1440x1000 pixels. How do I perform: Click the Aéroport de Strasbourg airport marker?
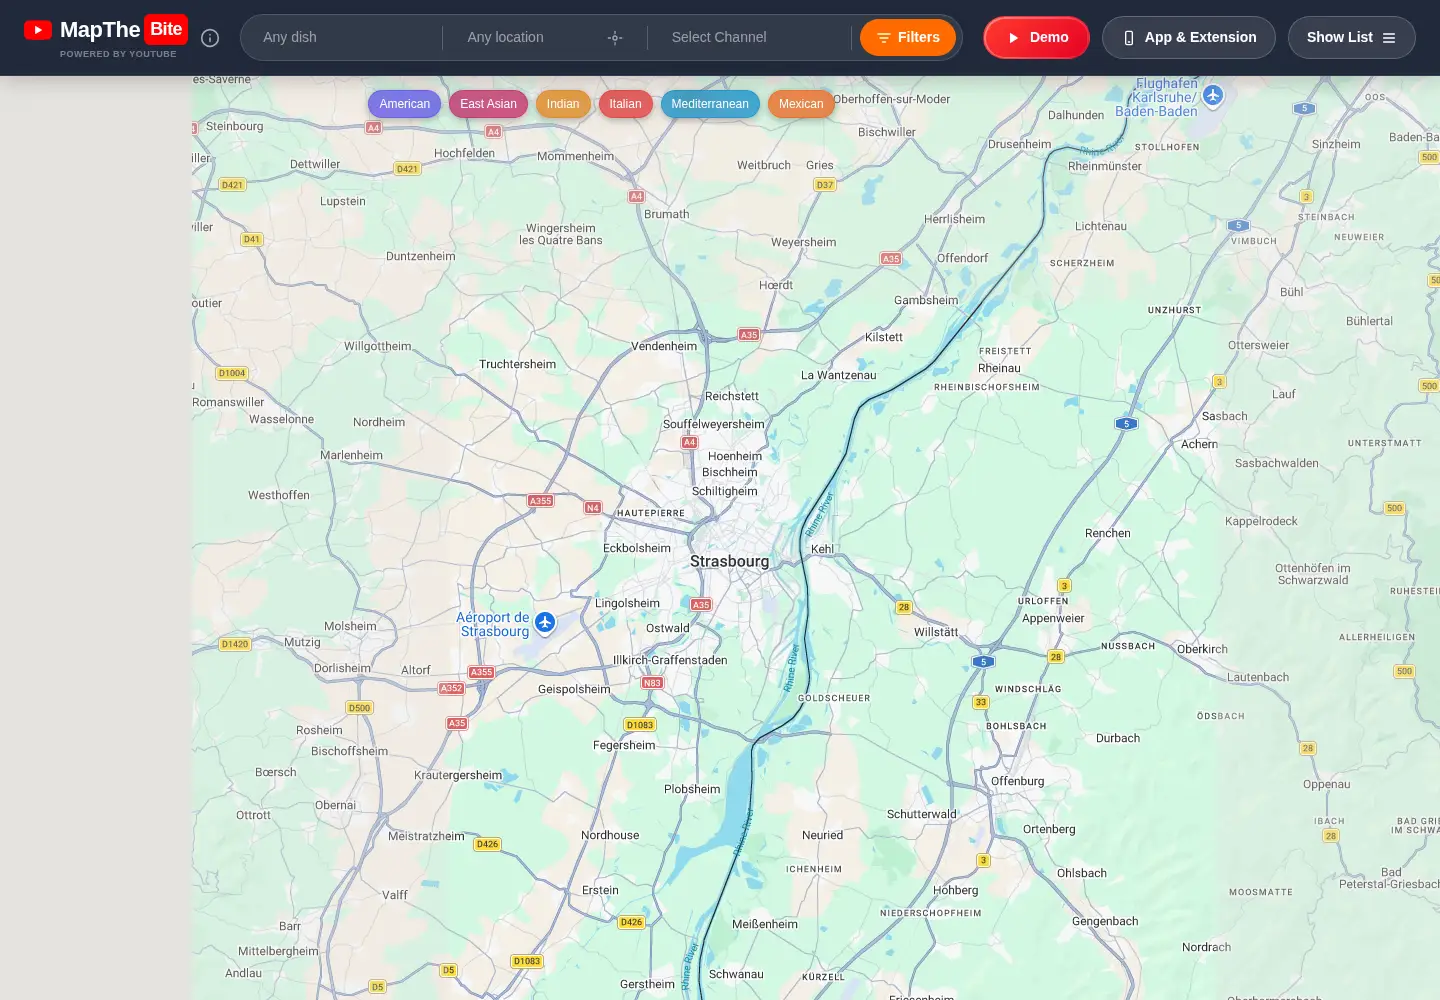(545, 623)
